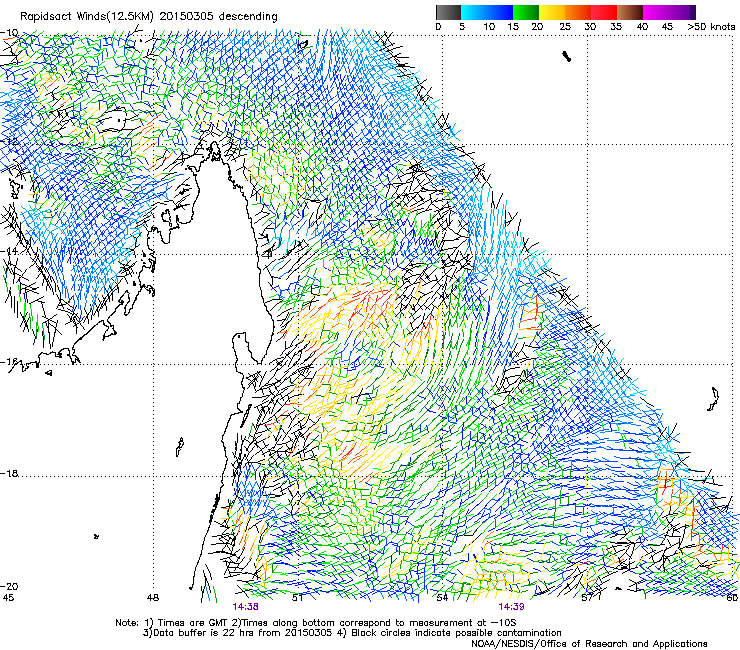This screenshot has height=650, width=740.
Task: Click the 'Times are GMT' note line
Action: (316, 623)
